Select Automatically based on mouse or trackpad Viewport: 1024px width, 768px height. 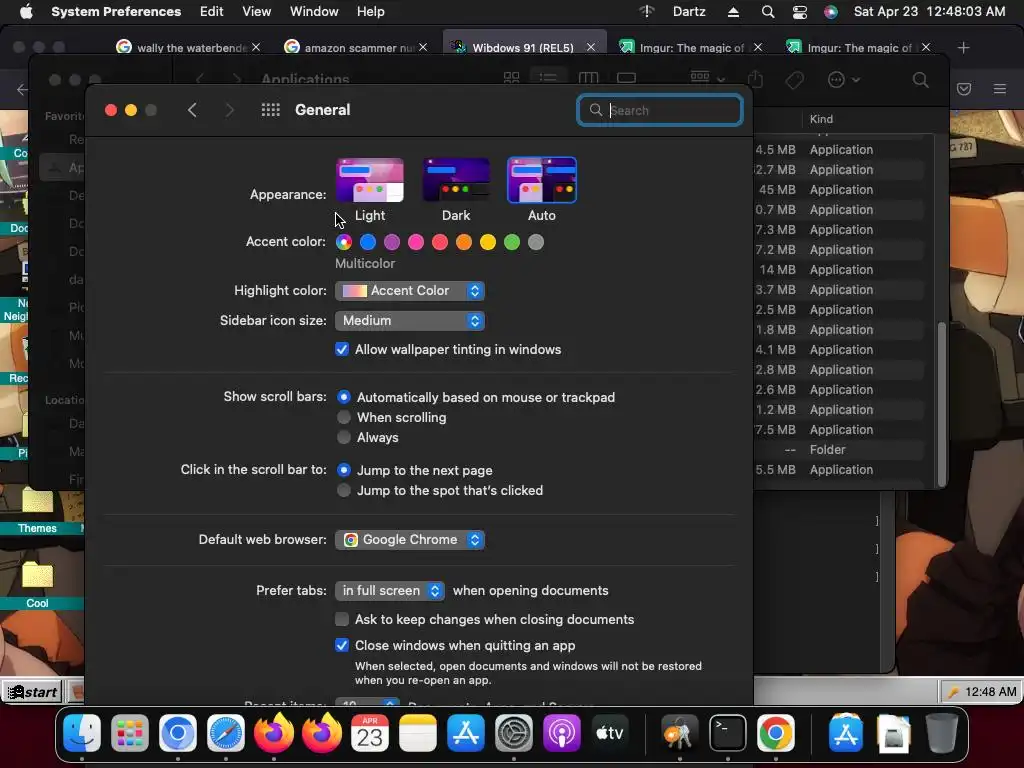(x=344, y=397)
